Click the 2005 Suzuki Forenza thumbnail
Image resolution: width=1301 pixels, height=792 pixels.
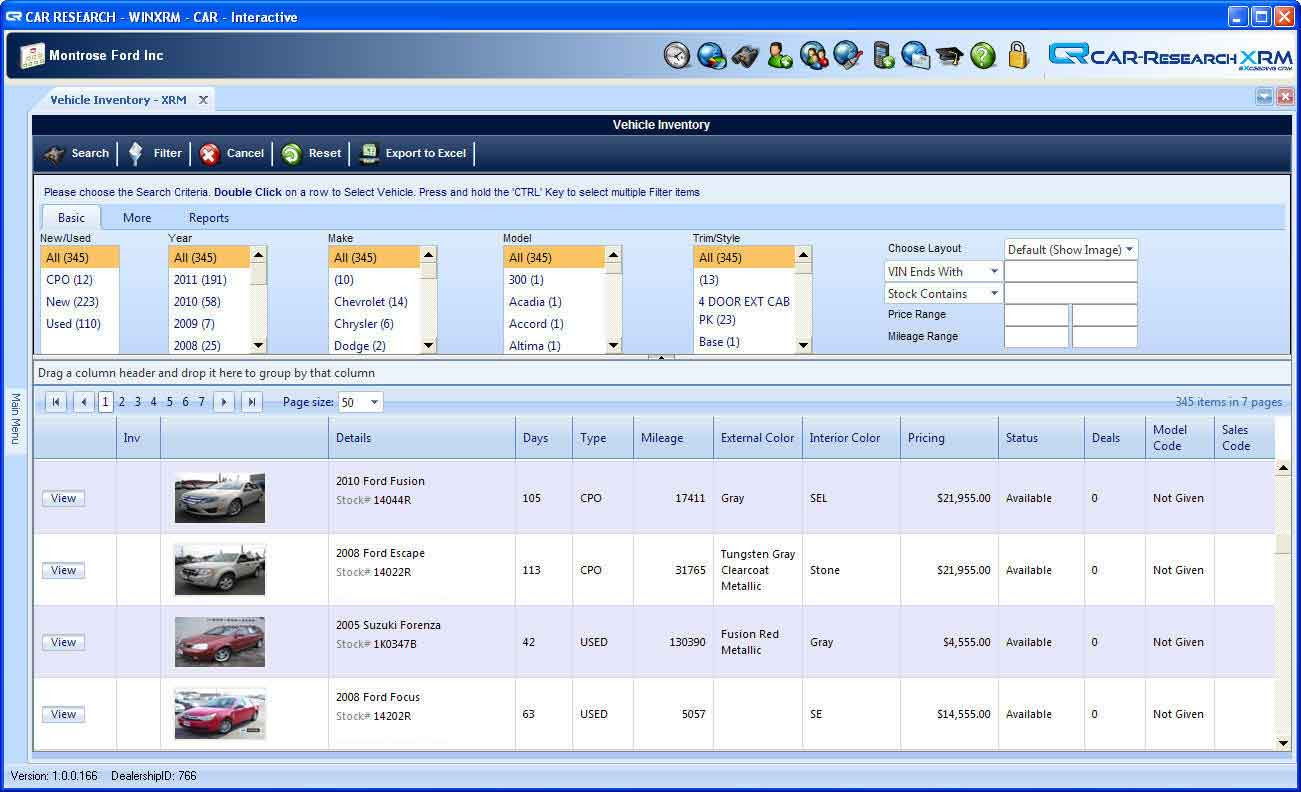point(220,642)
